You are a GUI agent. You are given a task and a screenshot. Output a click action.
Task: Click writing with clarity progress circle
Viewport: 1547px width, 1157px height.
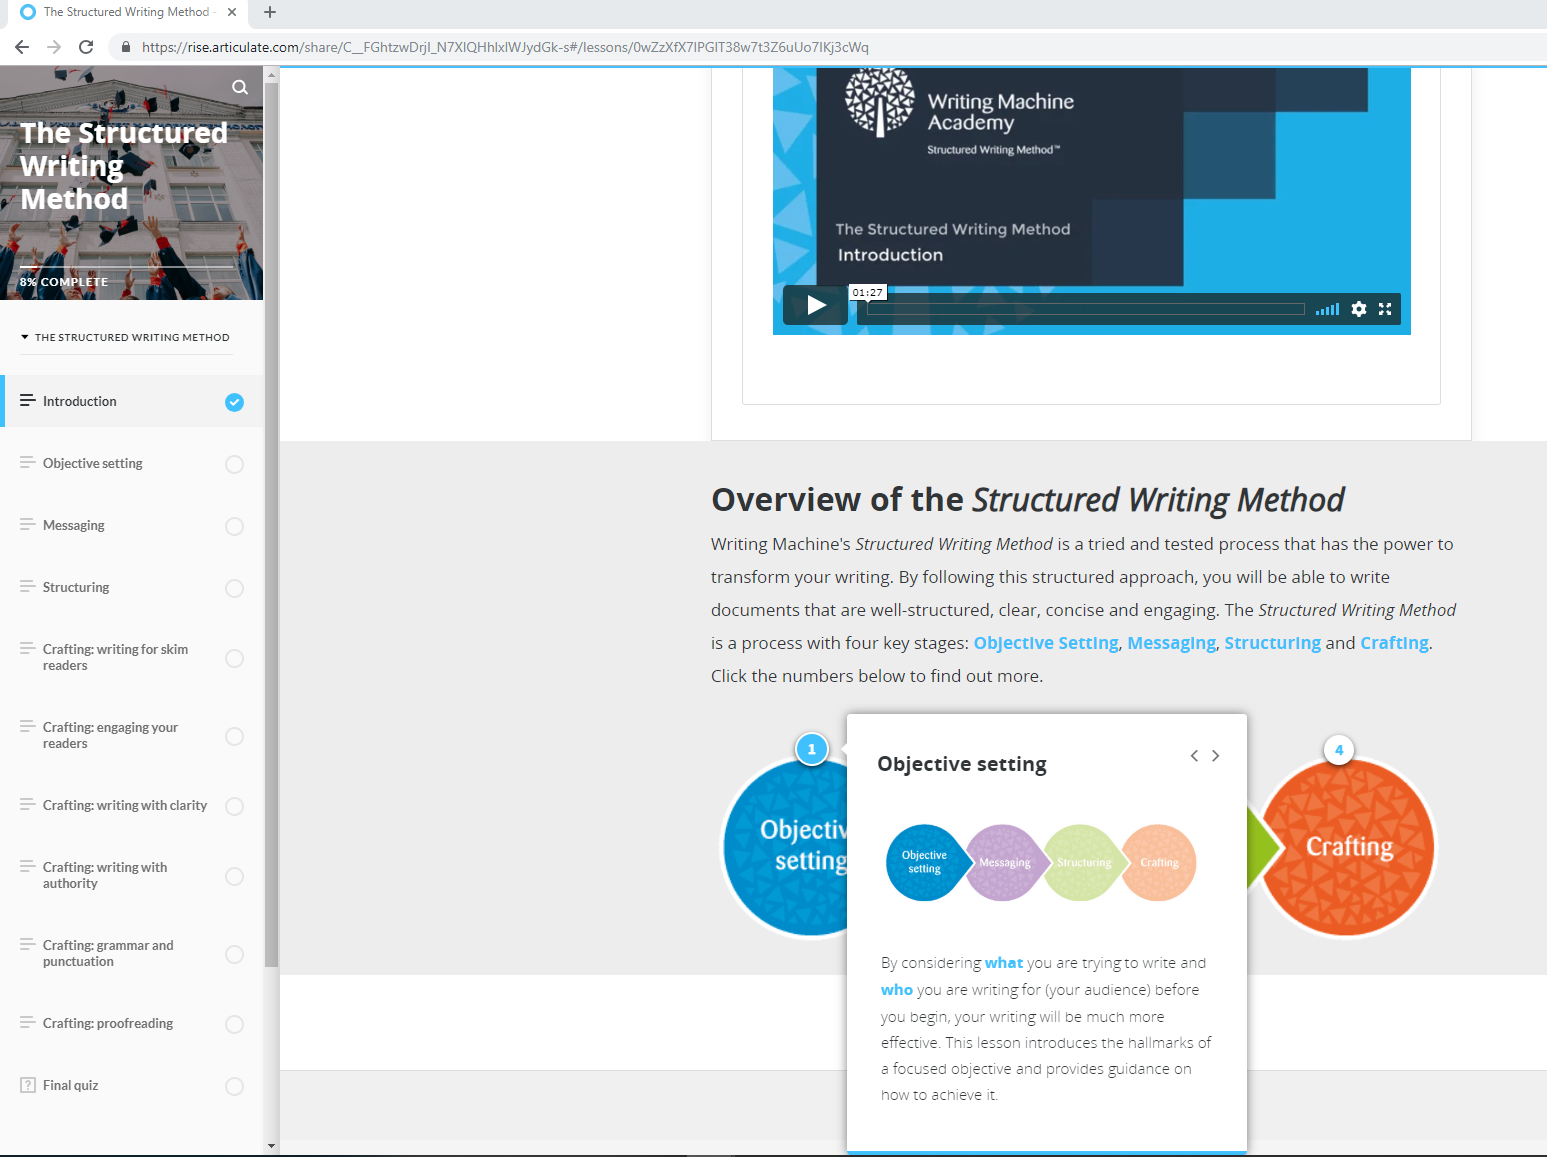(234, 806)
